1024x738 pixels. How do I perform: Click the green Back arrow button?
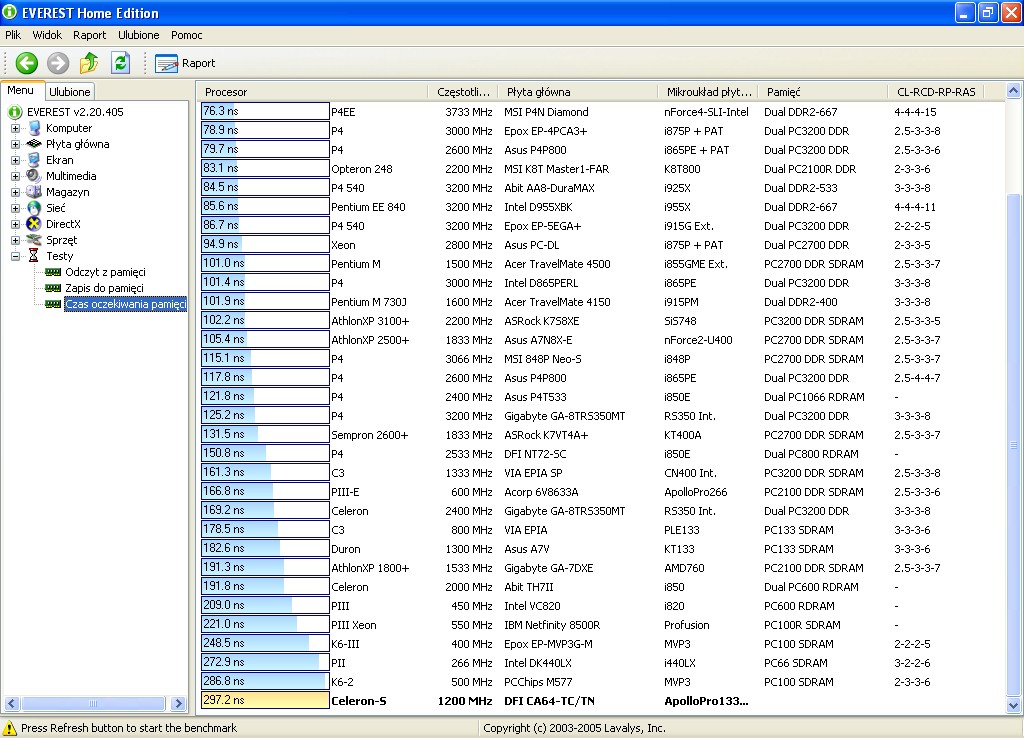coord(27,63)
